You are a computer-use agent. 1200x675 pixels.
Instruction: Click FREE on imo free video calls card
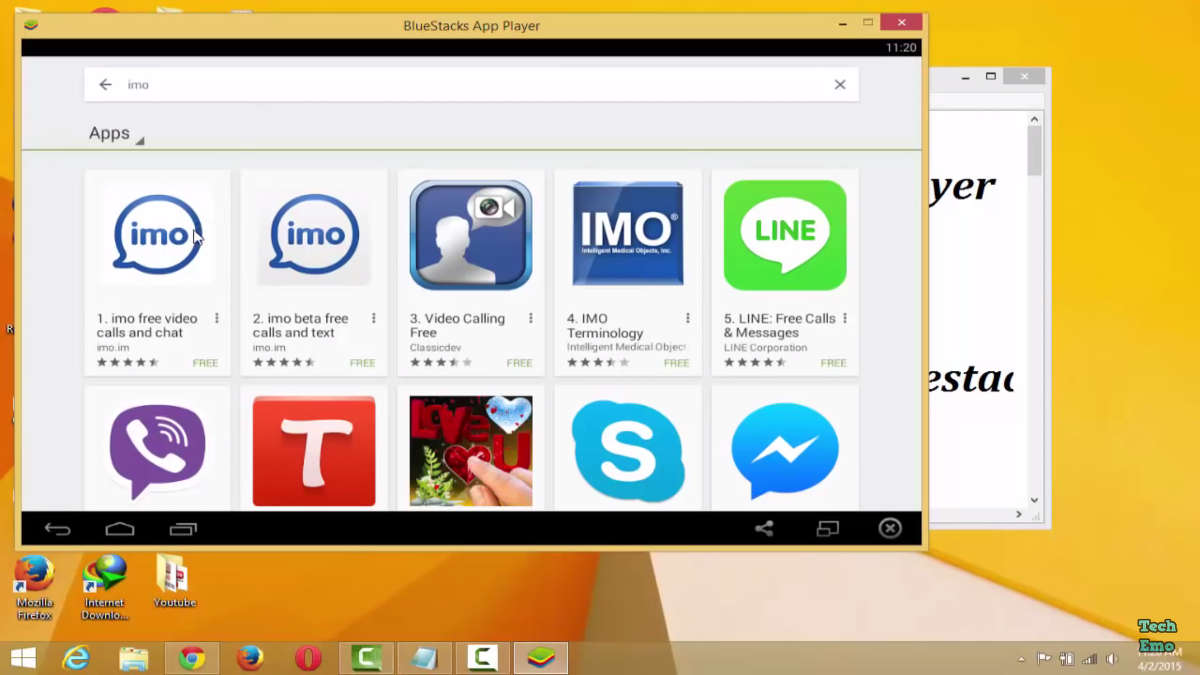(205, 363)
